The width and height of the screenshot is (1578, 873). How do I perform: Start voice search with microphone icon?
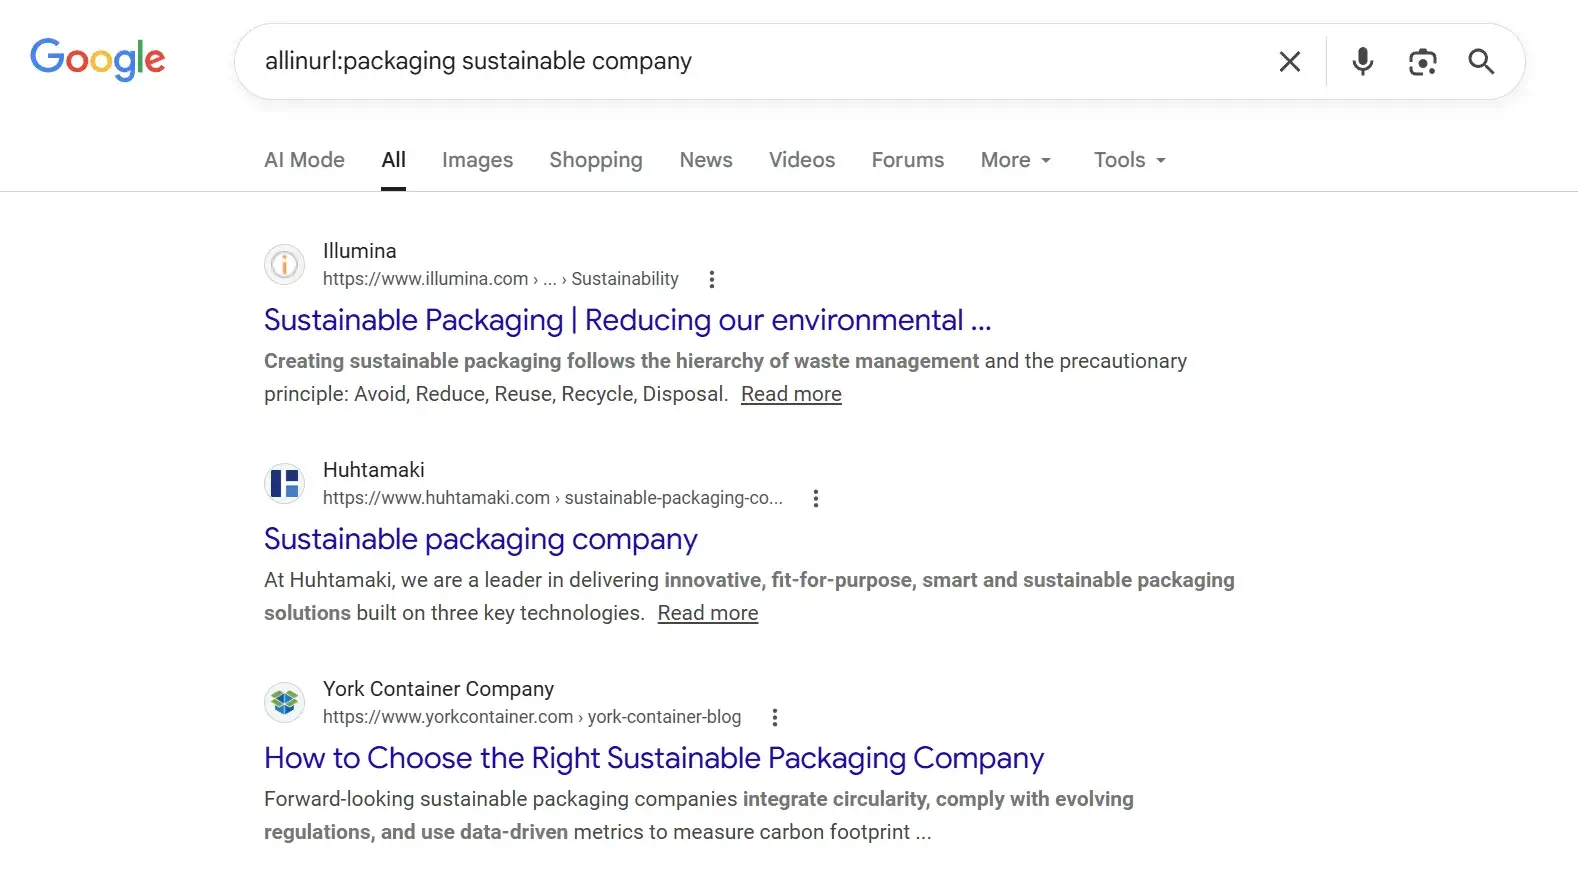[x=1362, y=62]
